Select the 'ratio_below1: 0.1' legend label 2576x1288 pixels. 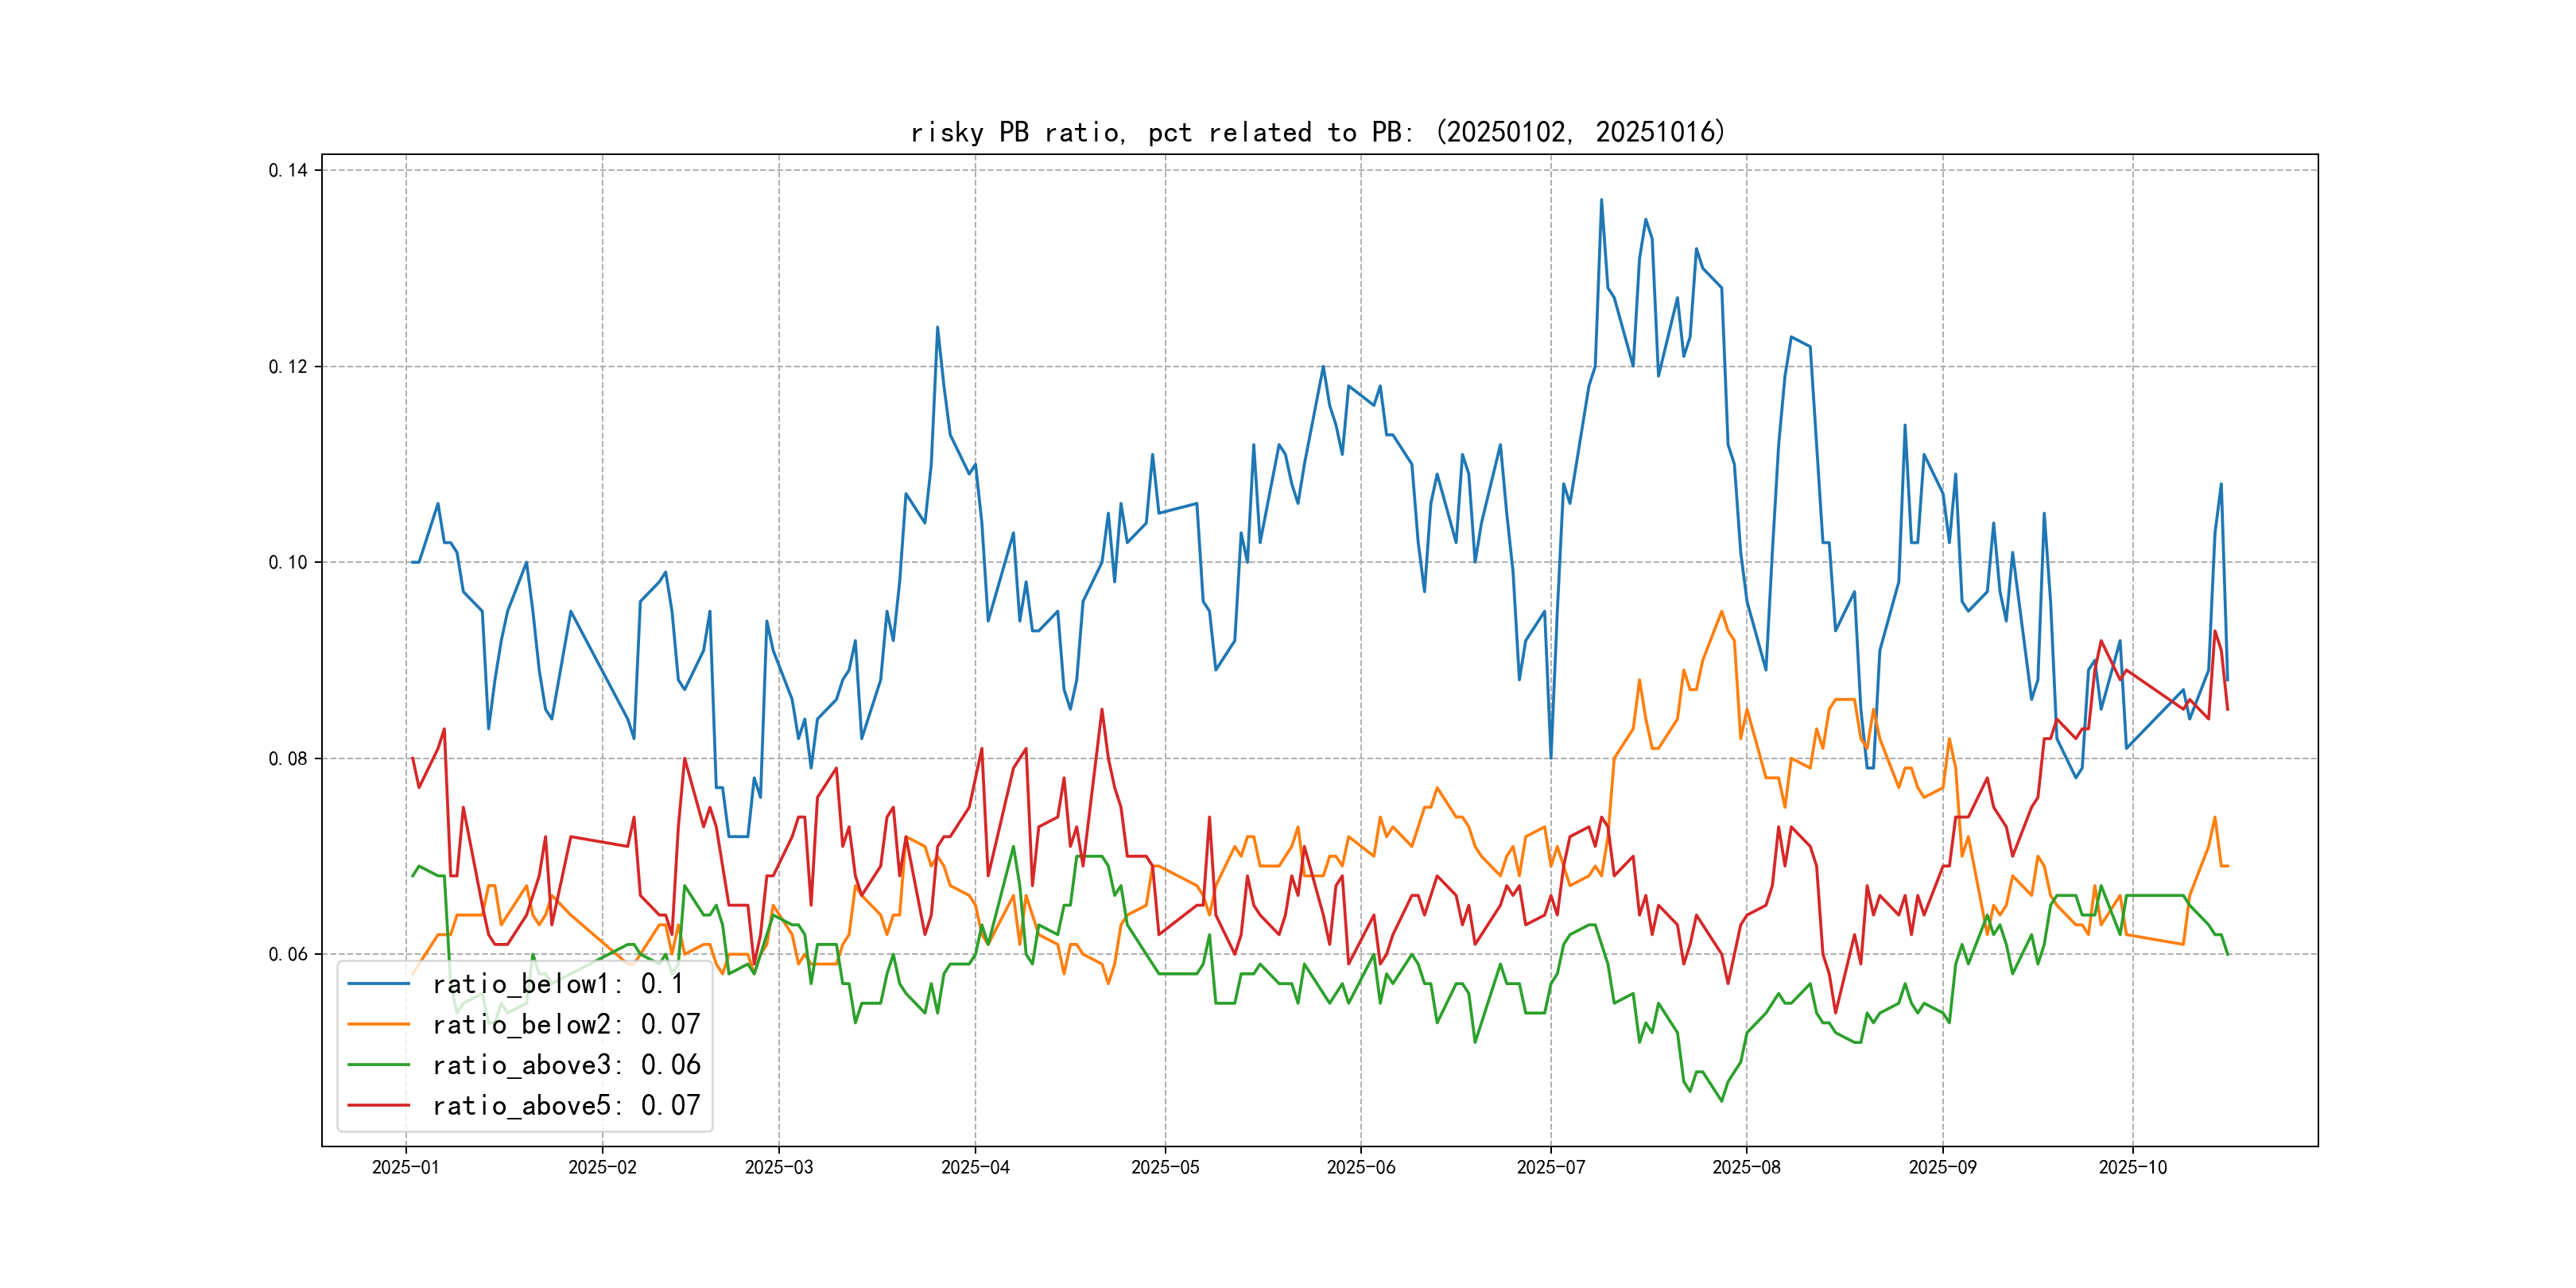(557, 984)
